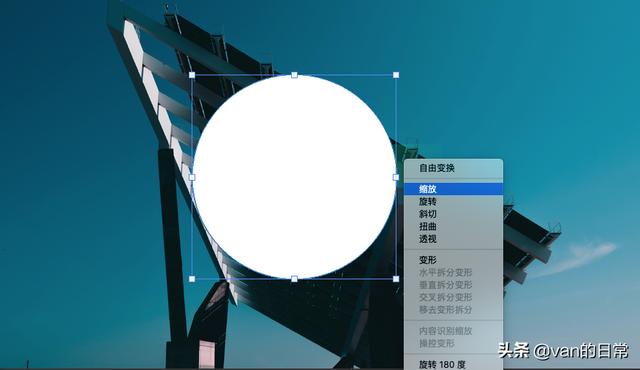Select the highlighted 缩放 menu entry
This screenshot has height=370, width=640.
pos(453,189)
